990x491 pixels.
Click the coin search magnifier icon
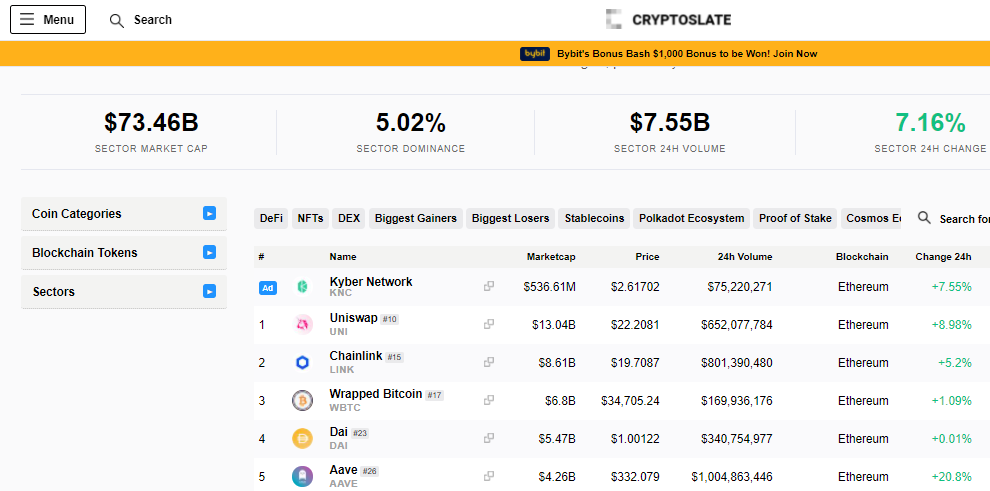pyautogui.click(x=924, y=218)
